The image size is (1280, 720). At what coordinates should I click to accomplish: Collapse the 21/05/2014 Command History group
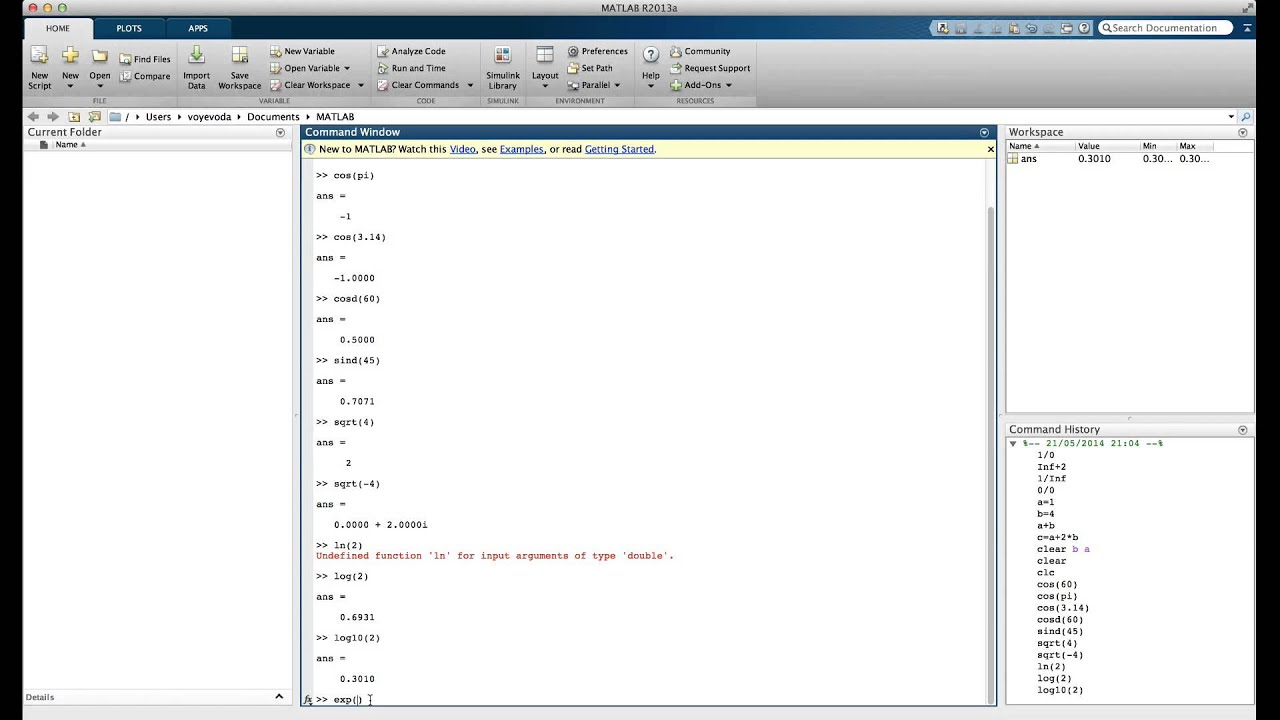pyautogui.click(x=1013, y=443)
